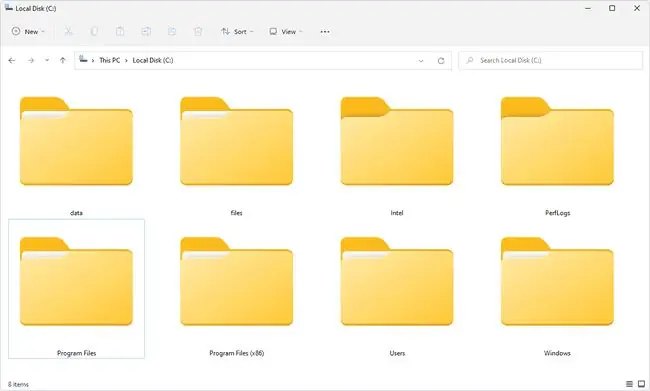Viewport: 650px width, 391px height.
Task: Expand the chevron between This PC and Local Disk
Action: [126, 61]
